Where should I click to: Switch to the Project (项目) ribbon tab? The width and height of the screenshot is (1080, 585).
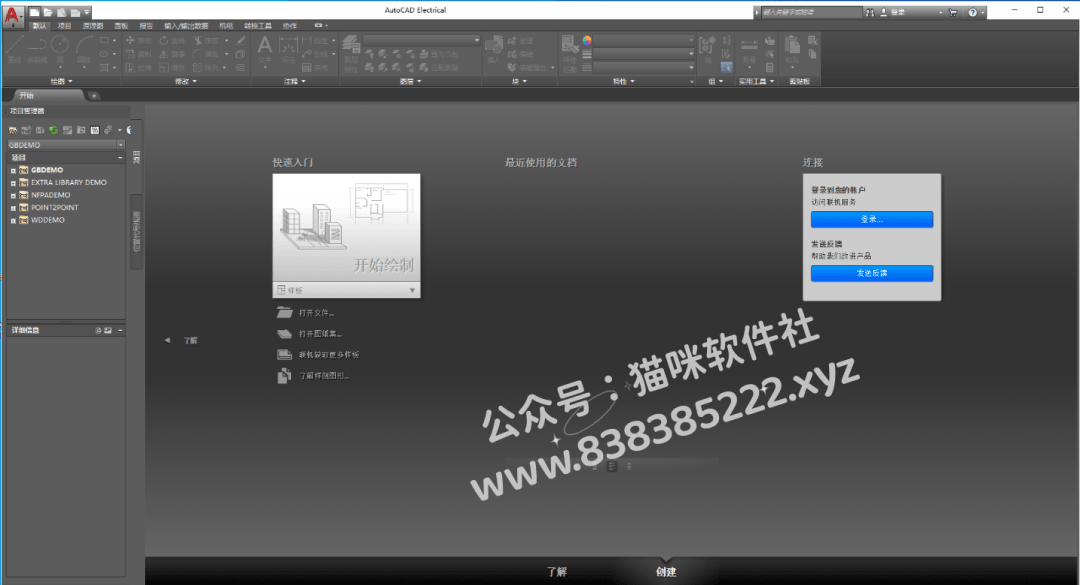click(65, 25)
